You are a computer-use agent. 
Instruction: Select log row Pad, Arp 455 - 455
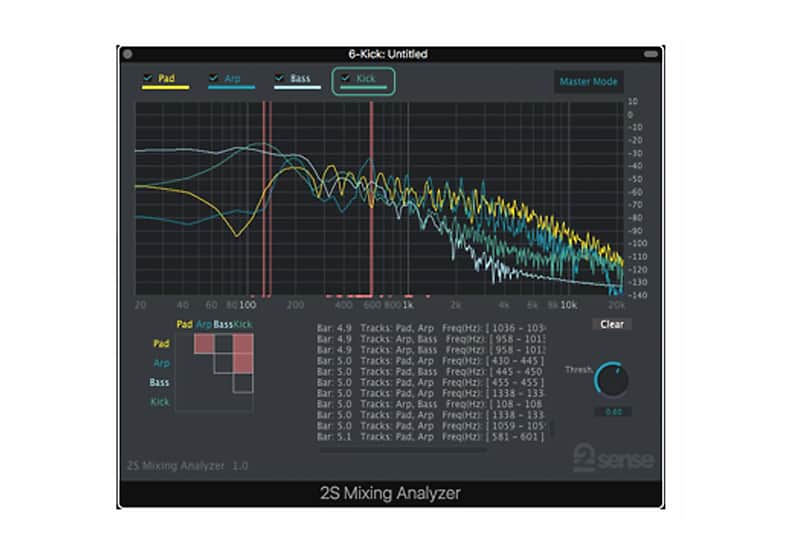[431, 382]
